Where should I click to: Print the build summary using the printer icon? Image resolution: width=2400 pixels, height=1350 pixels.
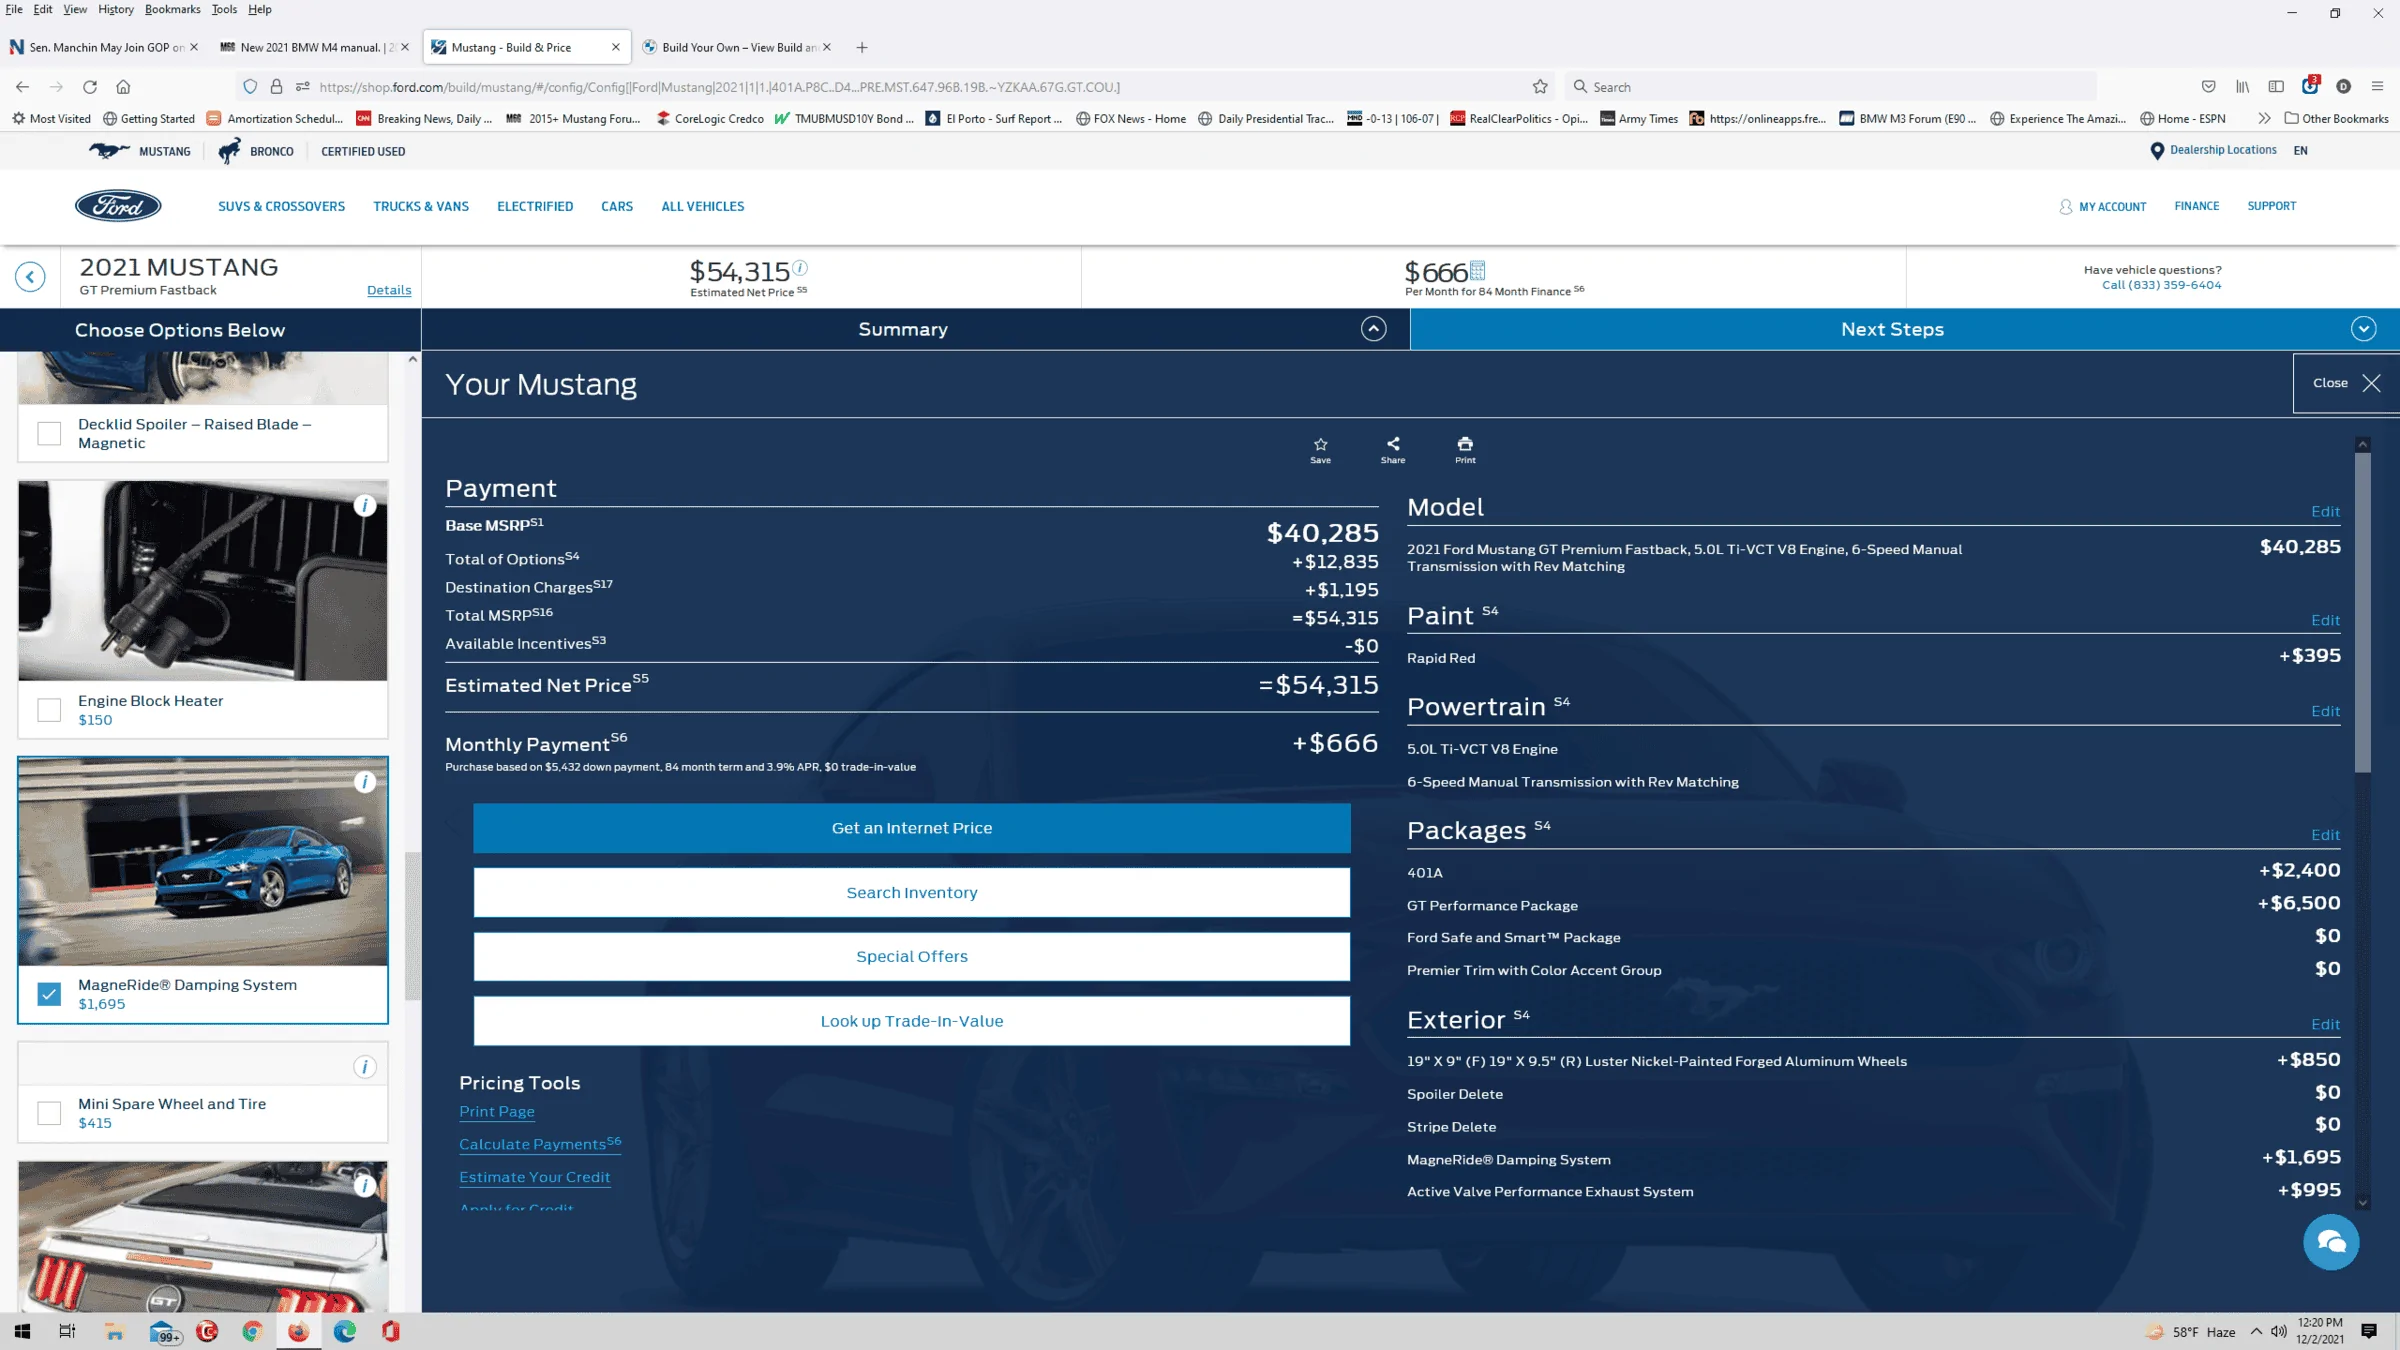tap(1465, 449)
